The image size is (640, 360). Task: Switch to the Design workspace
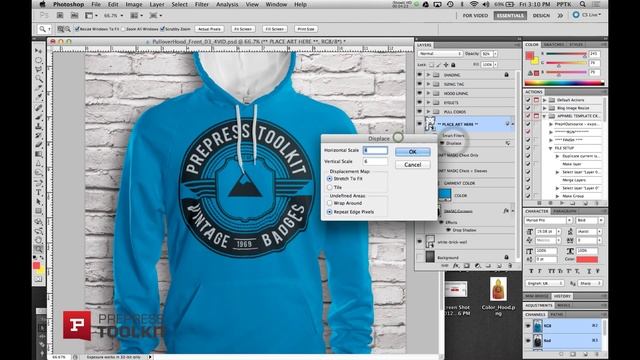[541, 16]
